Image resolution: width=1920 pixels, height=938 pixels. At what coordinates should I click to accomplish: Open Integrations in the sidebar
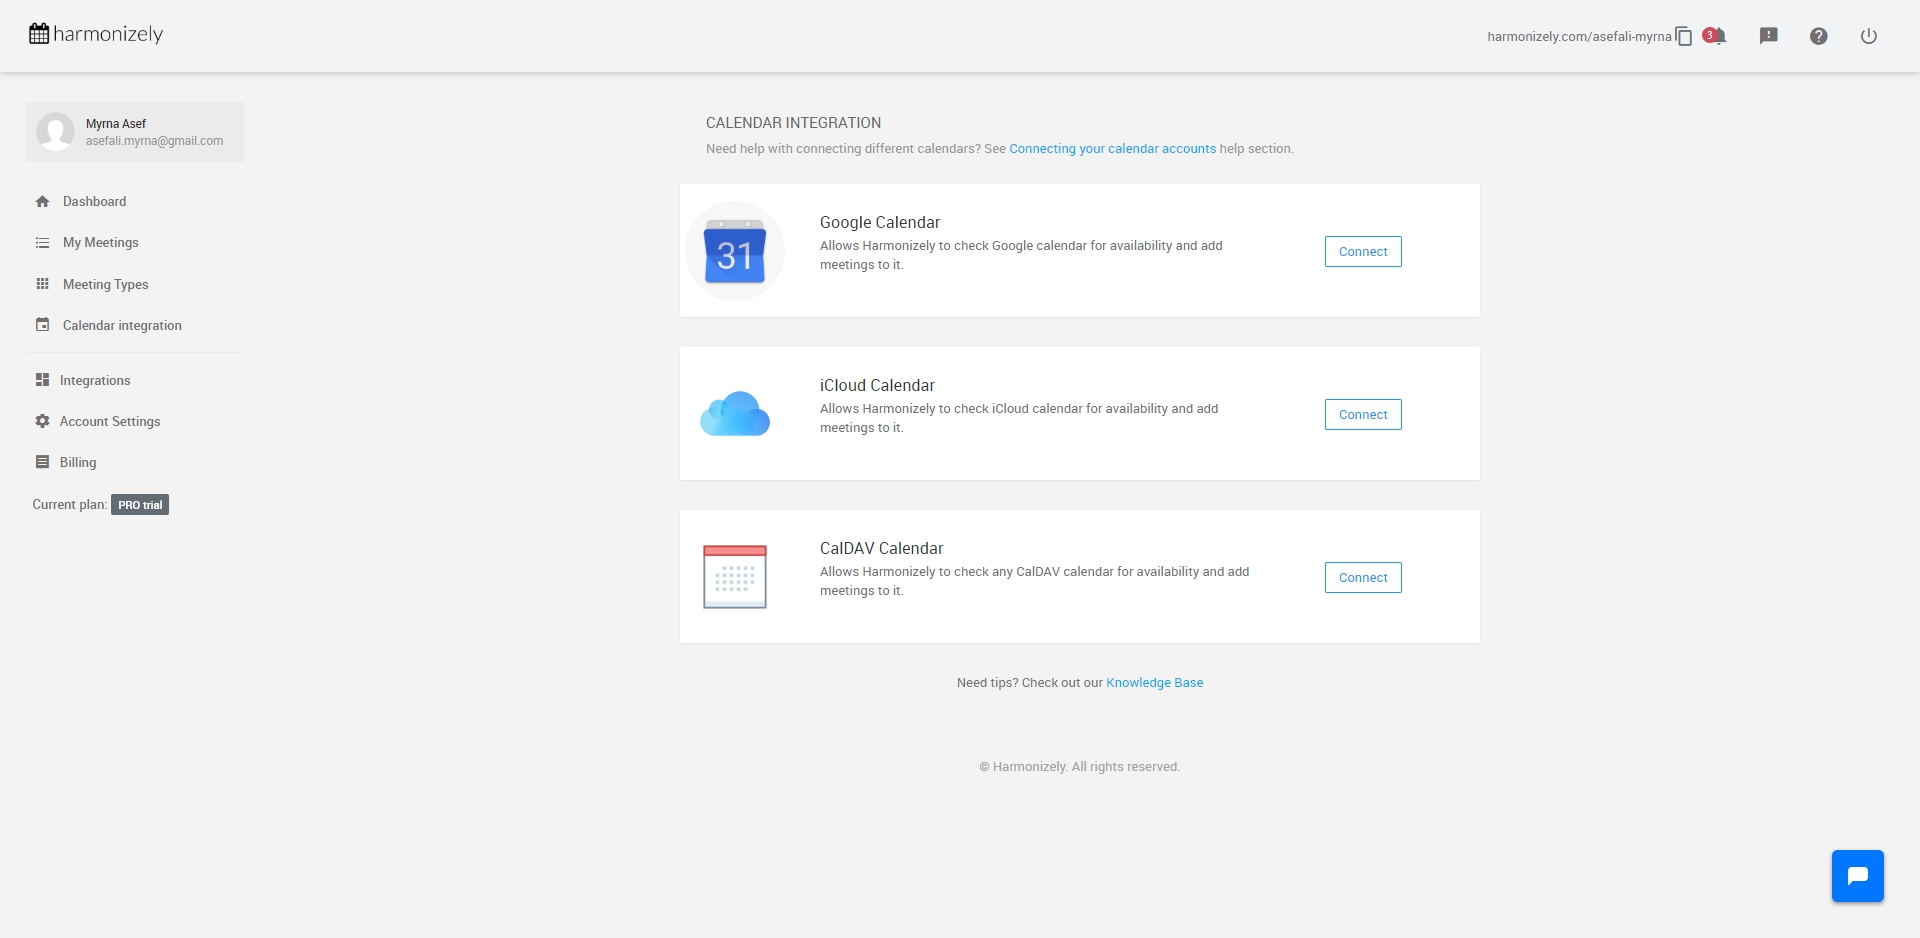94,380
